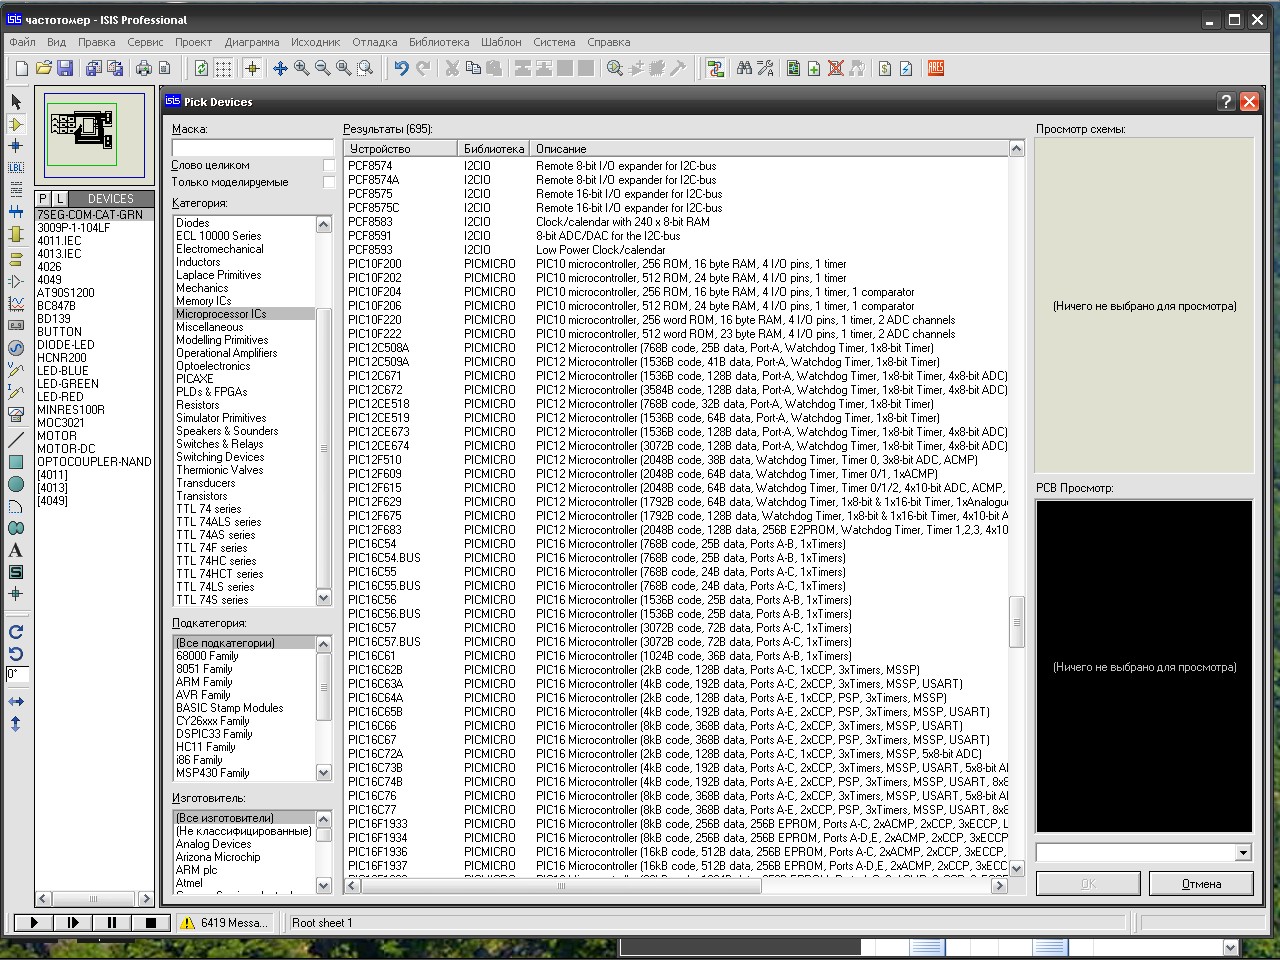Click the 'Отмена' button
The image size is (1280, 960).
1201,884
